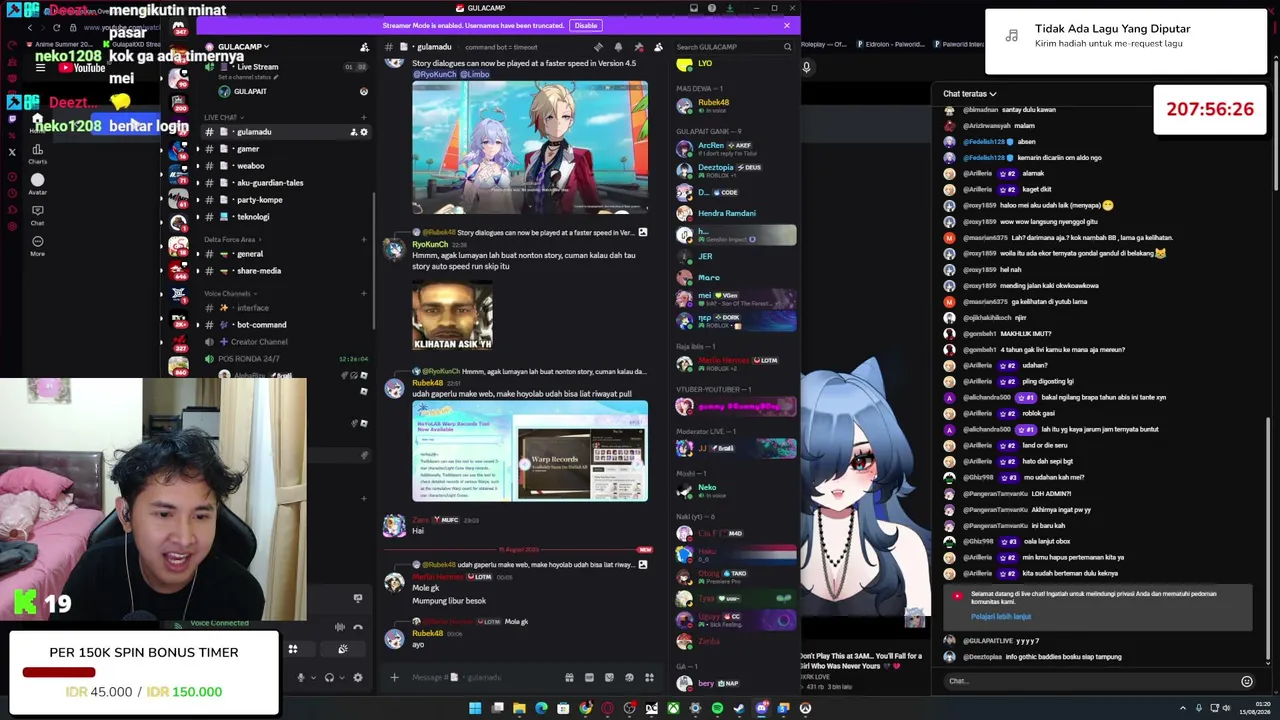Open the bot-command channel
The image size is (1280, 720).
[287, 325]
